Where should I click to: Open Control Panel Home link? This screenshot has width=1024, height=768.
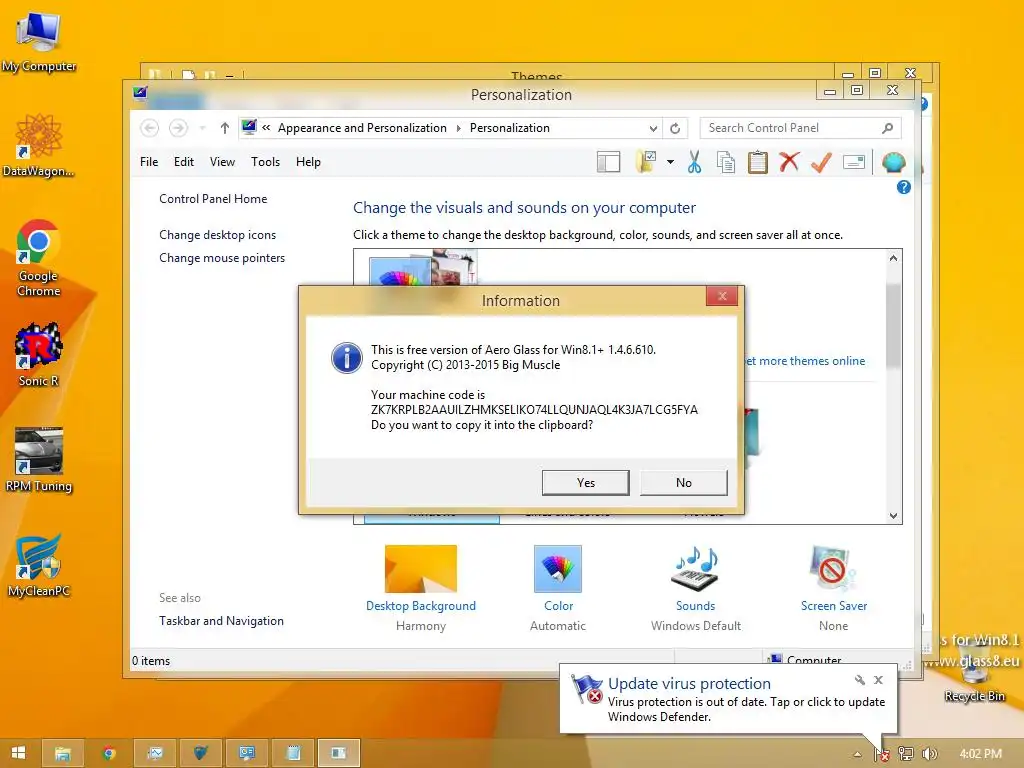pos(213,199)
